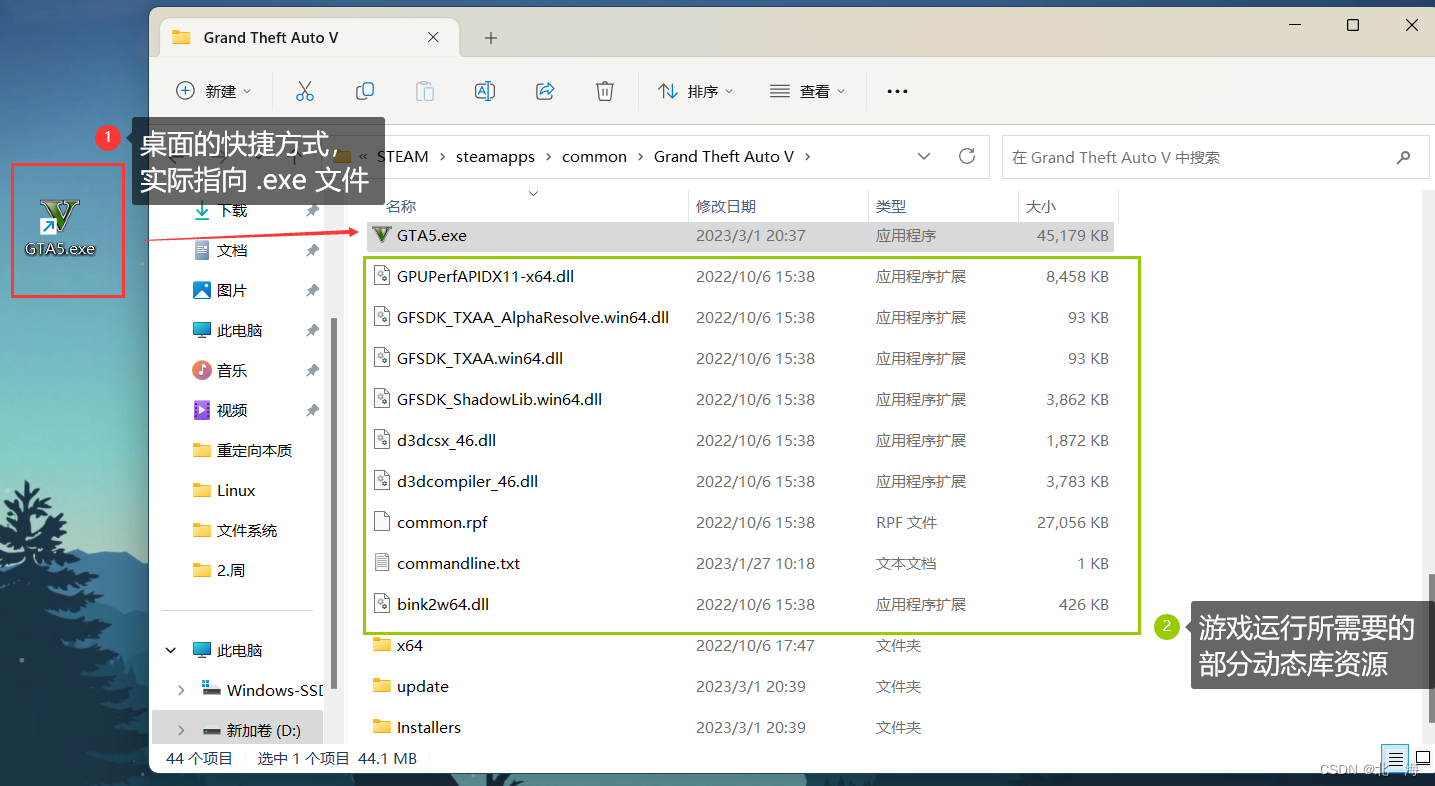Click the bink2w64.dll file icon

point(381,604)
